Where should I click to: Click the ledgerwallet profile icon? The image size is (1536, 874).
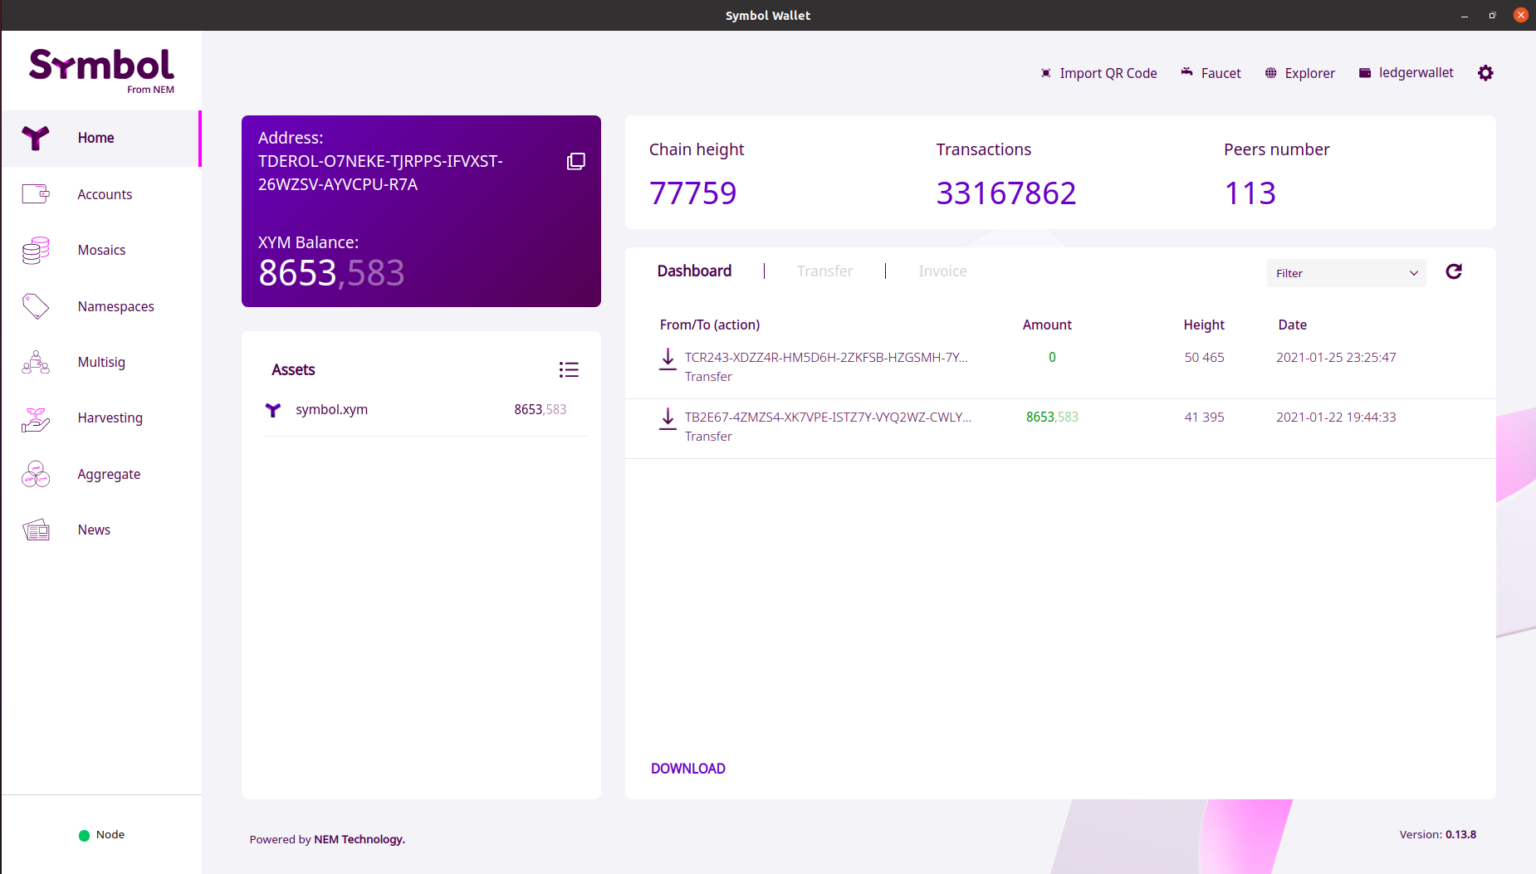click(x=1365, y=73)
